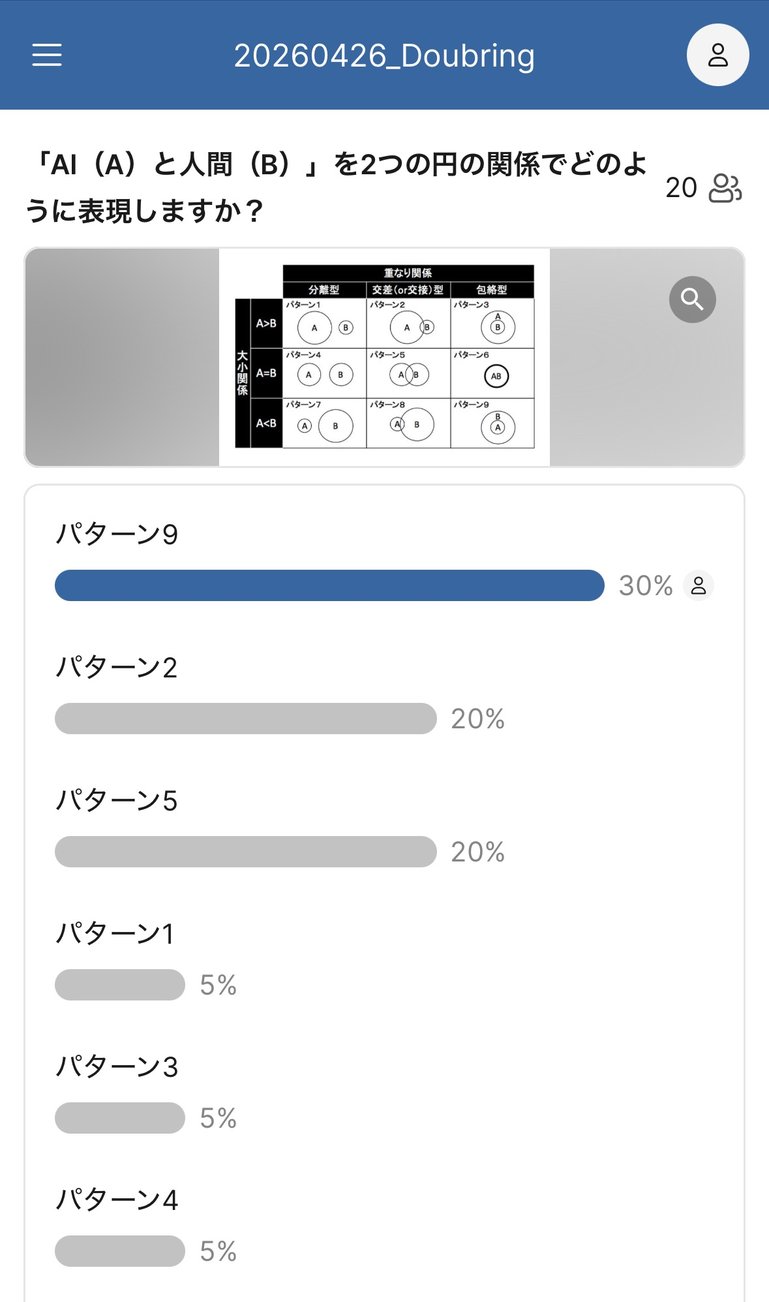Image resolution: width=769 pixels, height=1302 pixels.
Task: Click the 20260426_Doubring header title
Action: tap(384, 56)
